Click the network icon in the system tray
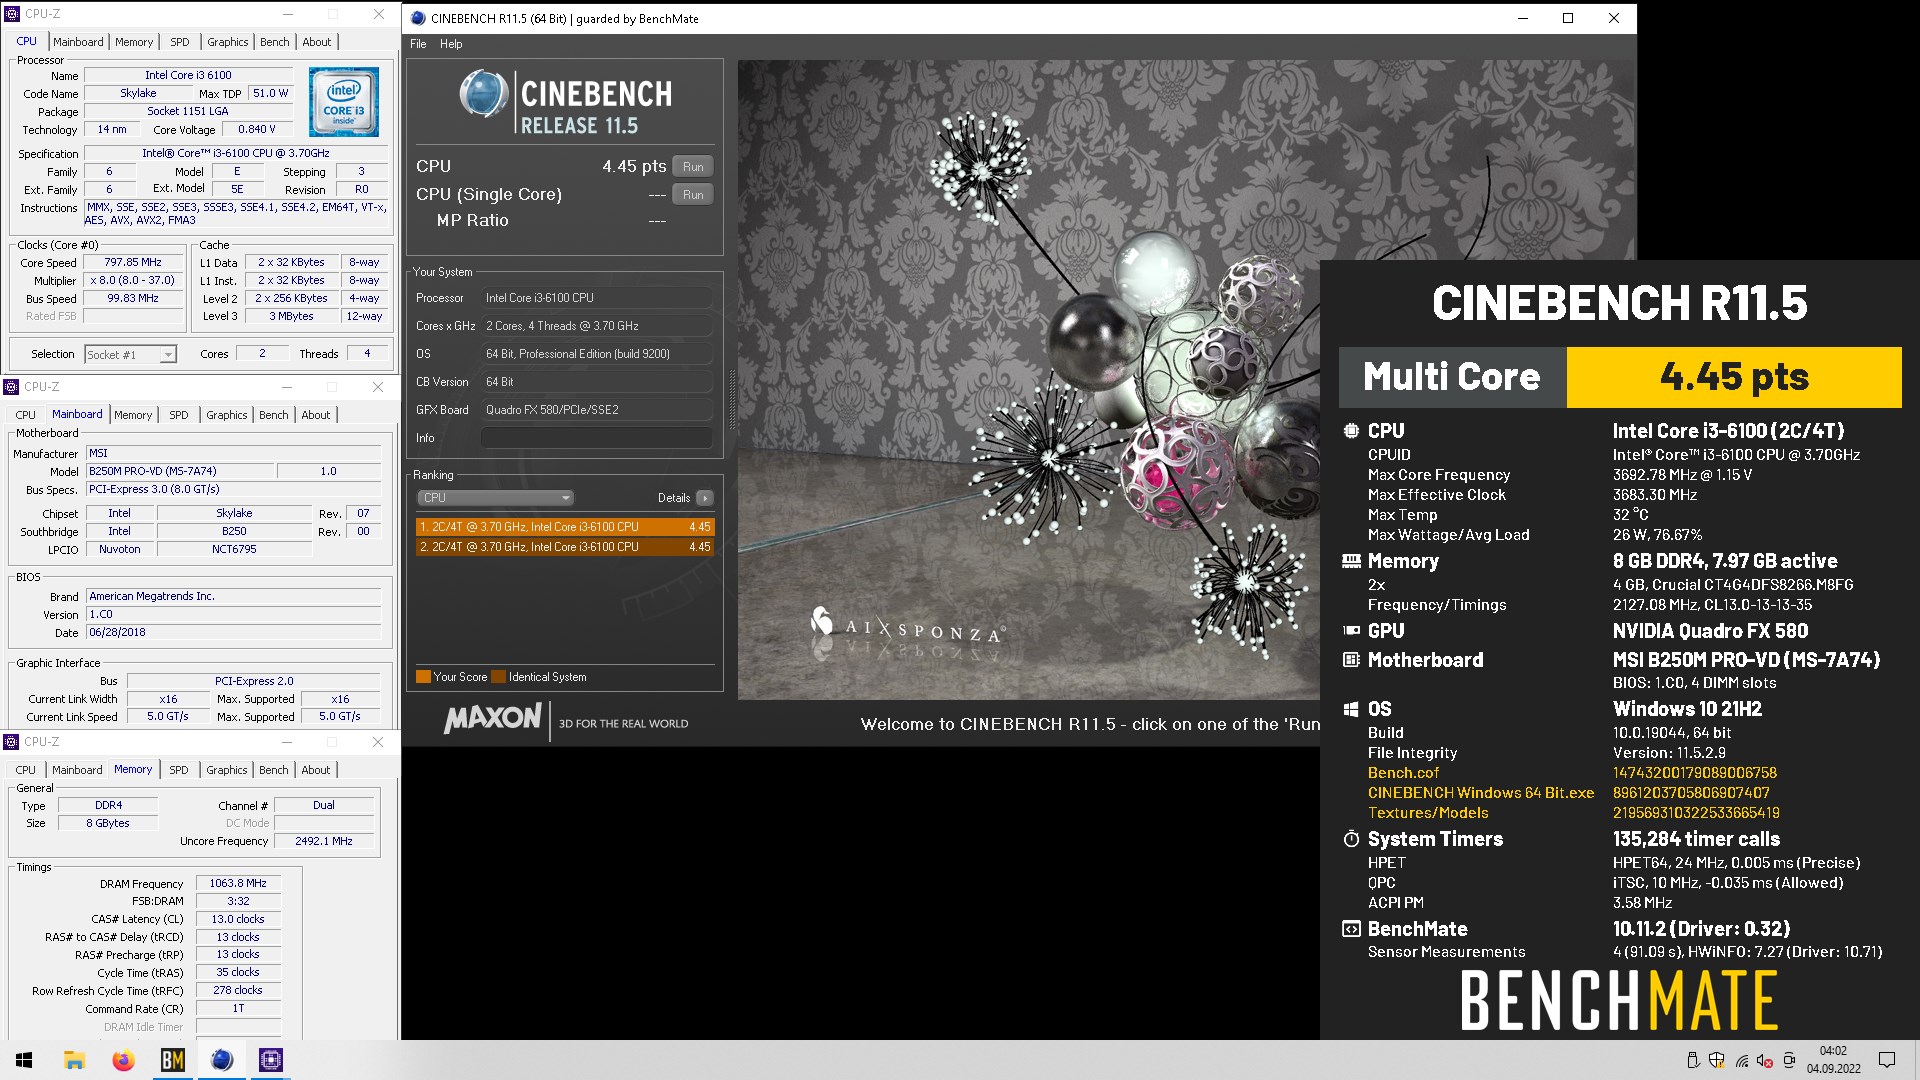This screenshot has height=1080, width=1920. [x=1741, y=1060]
